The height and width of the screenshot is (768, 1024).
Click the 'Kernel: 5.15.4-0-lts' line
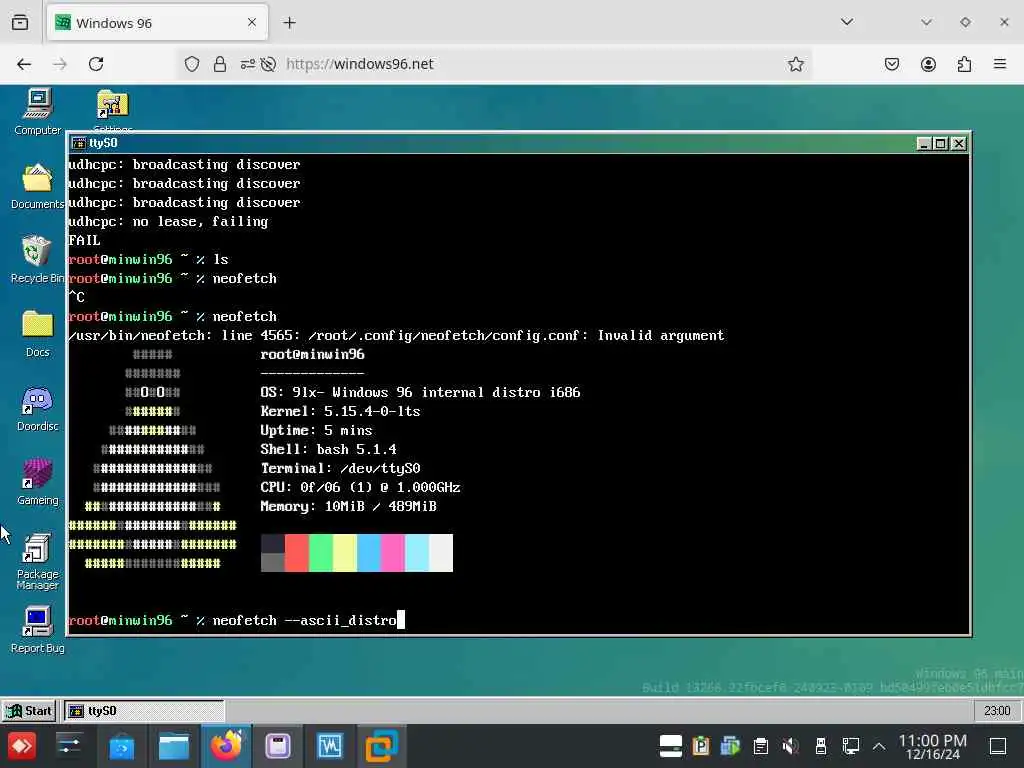(340, 411)
